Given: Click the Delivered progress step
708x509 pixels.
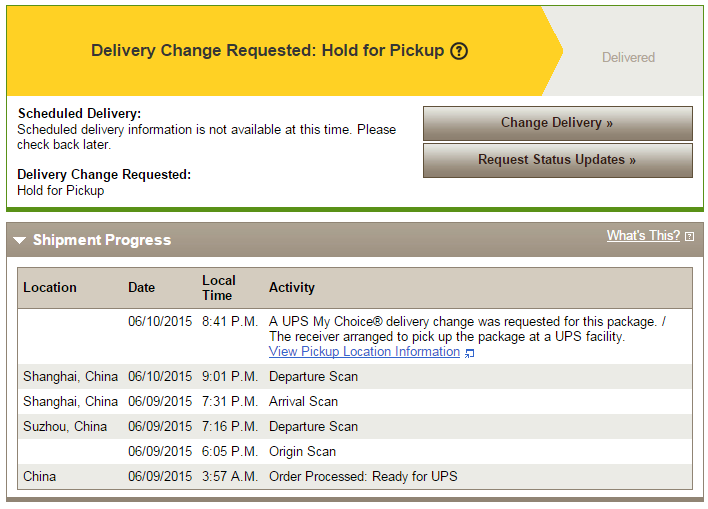Looking at the screenshot, I should point(628,58).
